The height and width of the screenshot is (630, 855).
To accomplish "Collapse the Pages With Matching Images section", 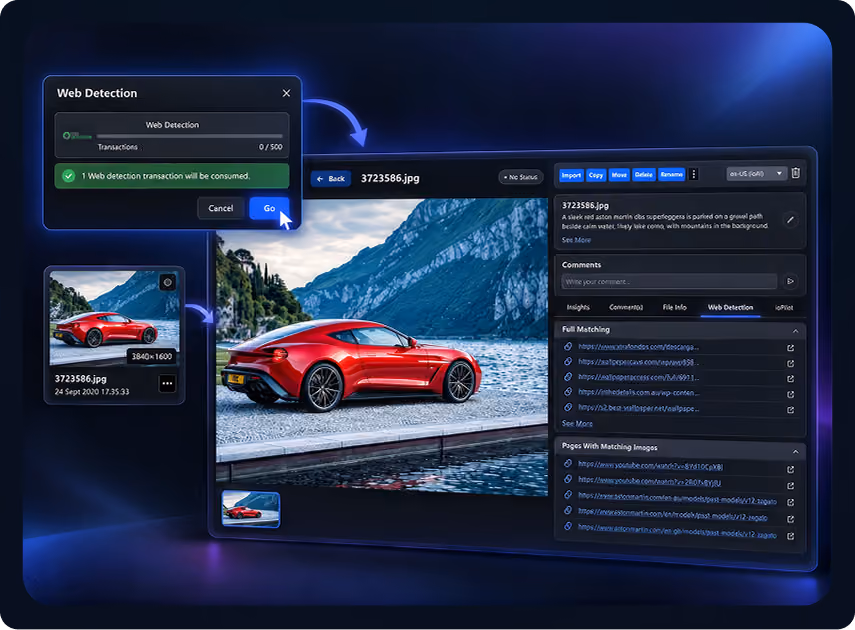I will click(x=796, y=452).
